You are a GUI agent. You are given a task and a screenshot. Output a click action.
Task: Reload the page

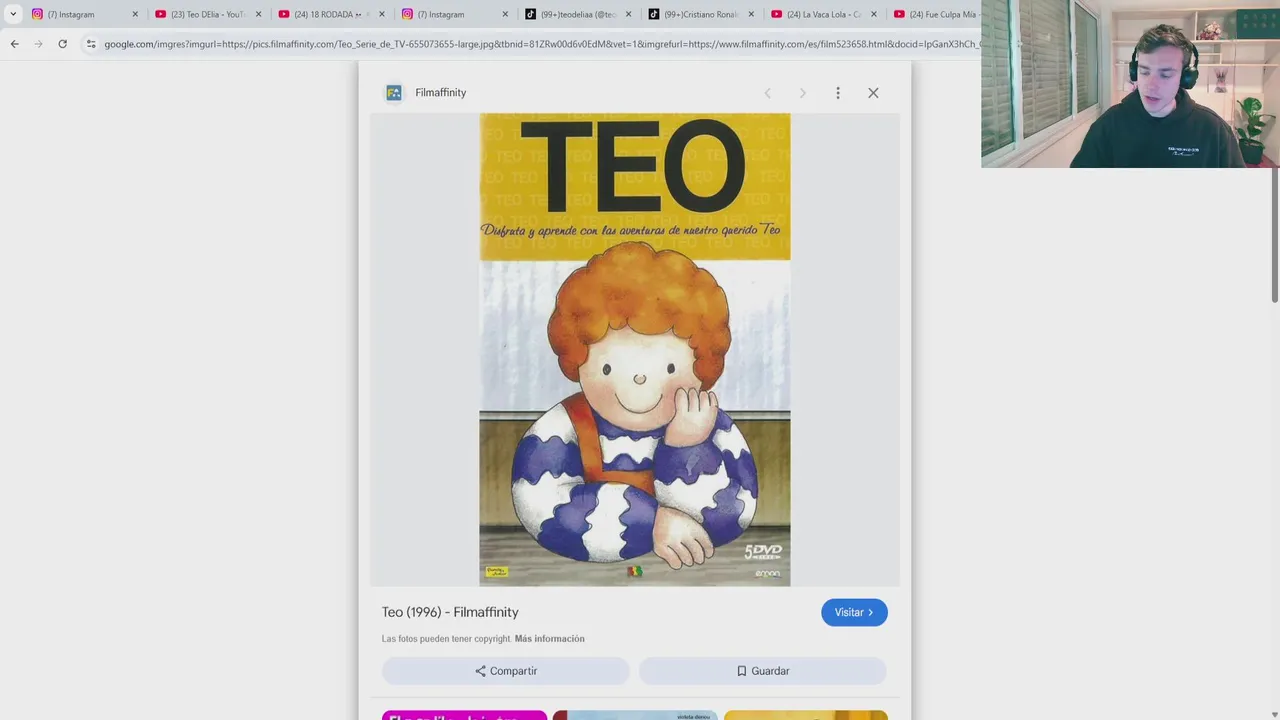point(62,44)
